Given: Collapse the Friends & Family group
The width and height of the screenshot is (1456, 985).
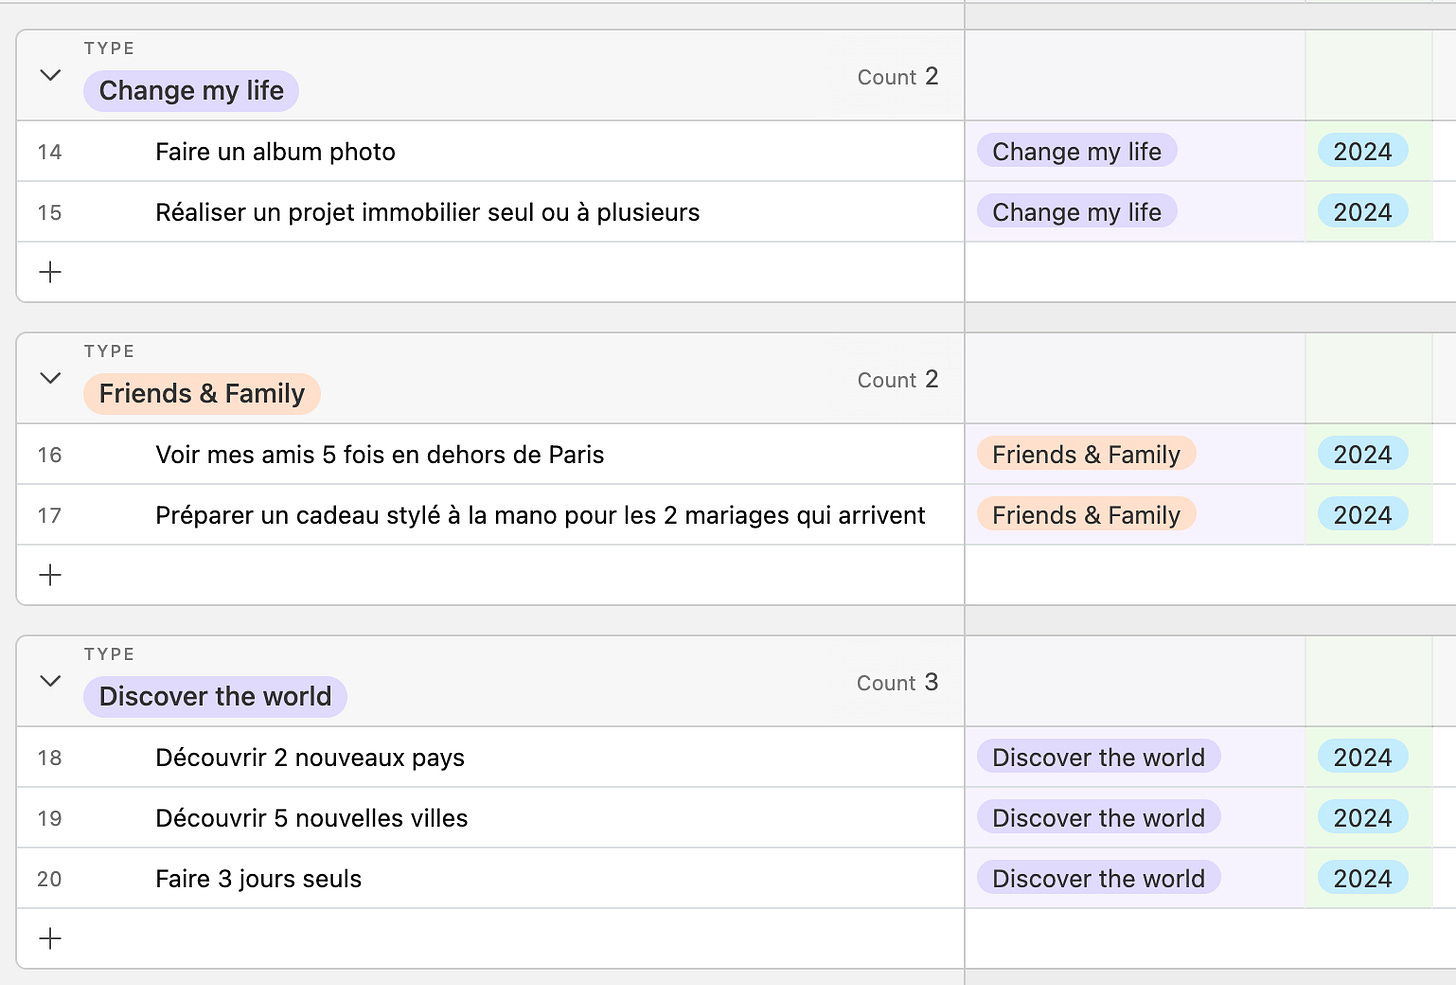Looking at the screenshot, I should (x=50, y=378).
